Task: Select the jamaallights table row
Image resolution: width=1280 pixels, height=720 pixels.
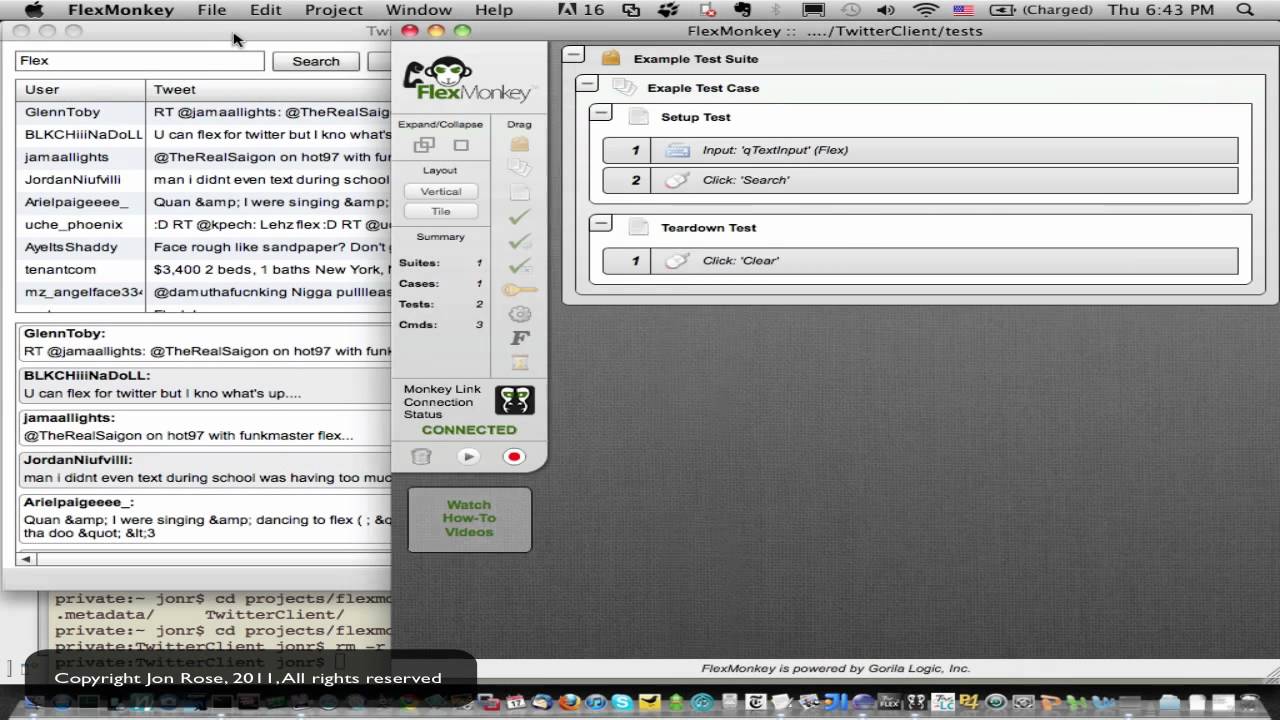Action: 204,157
